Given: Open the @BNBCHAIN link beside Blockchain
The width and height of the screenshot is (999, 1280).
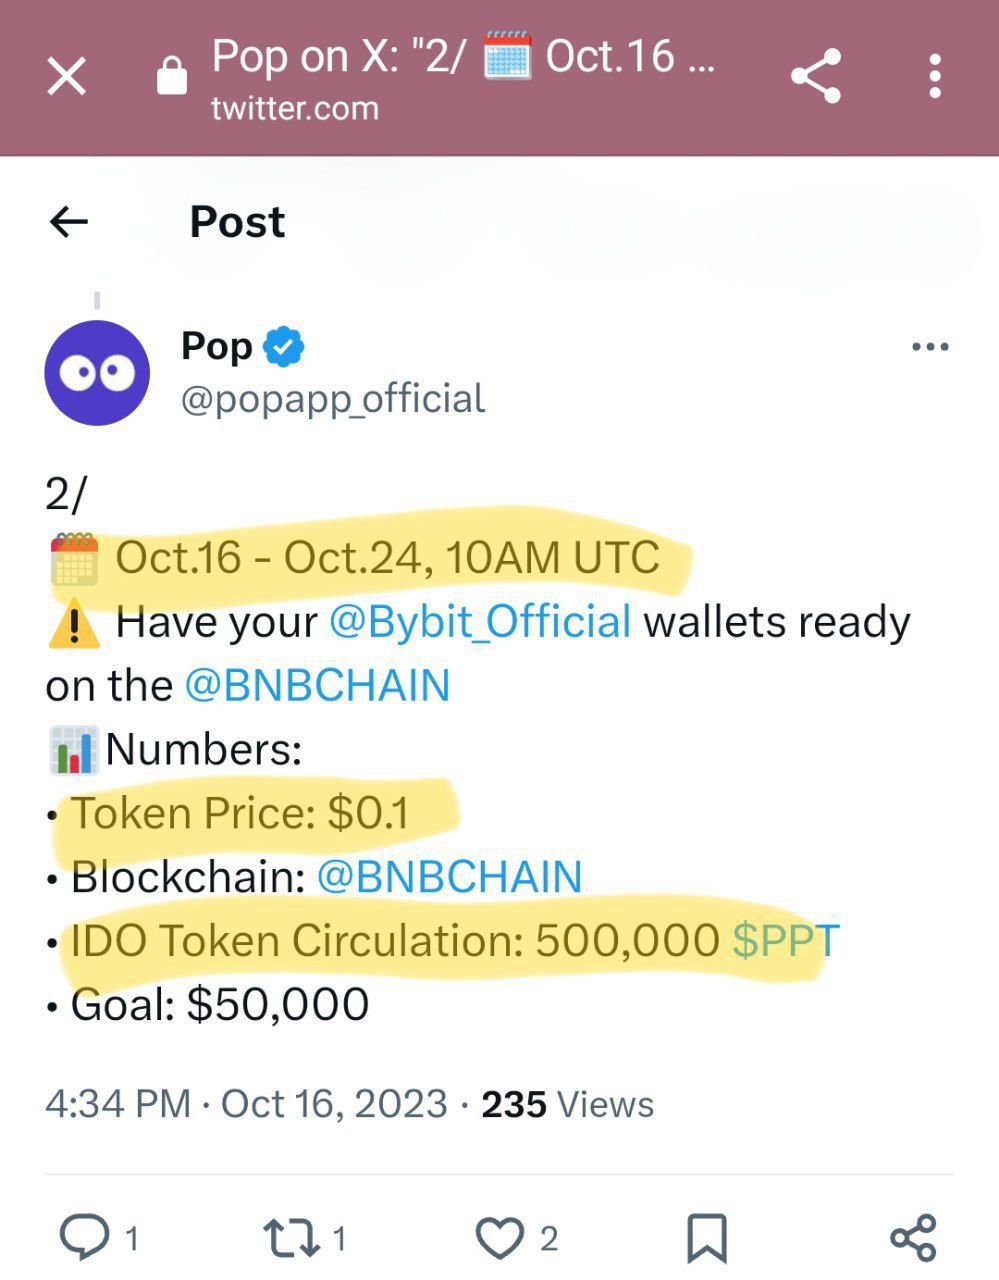Looking at the screenshot, I should (449, 877).
